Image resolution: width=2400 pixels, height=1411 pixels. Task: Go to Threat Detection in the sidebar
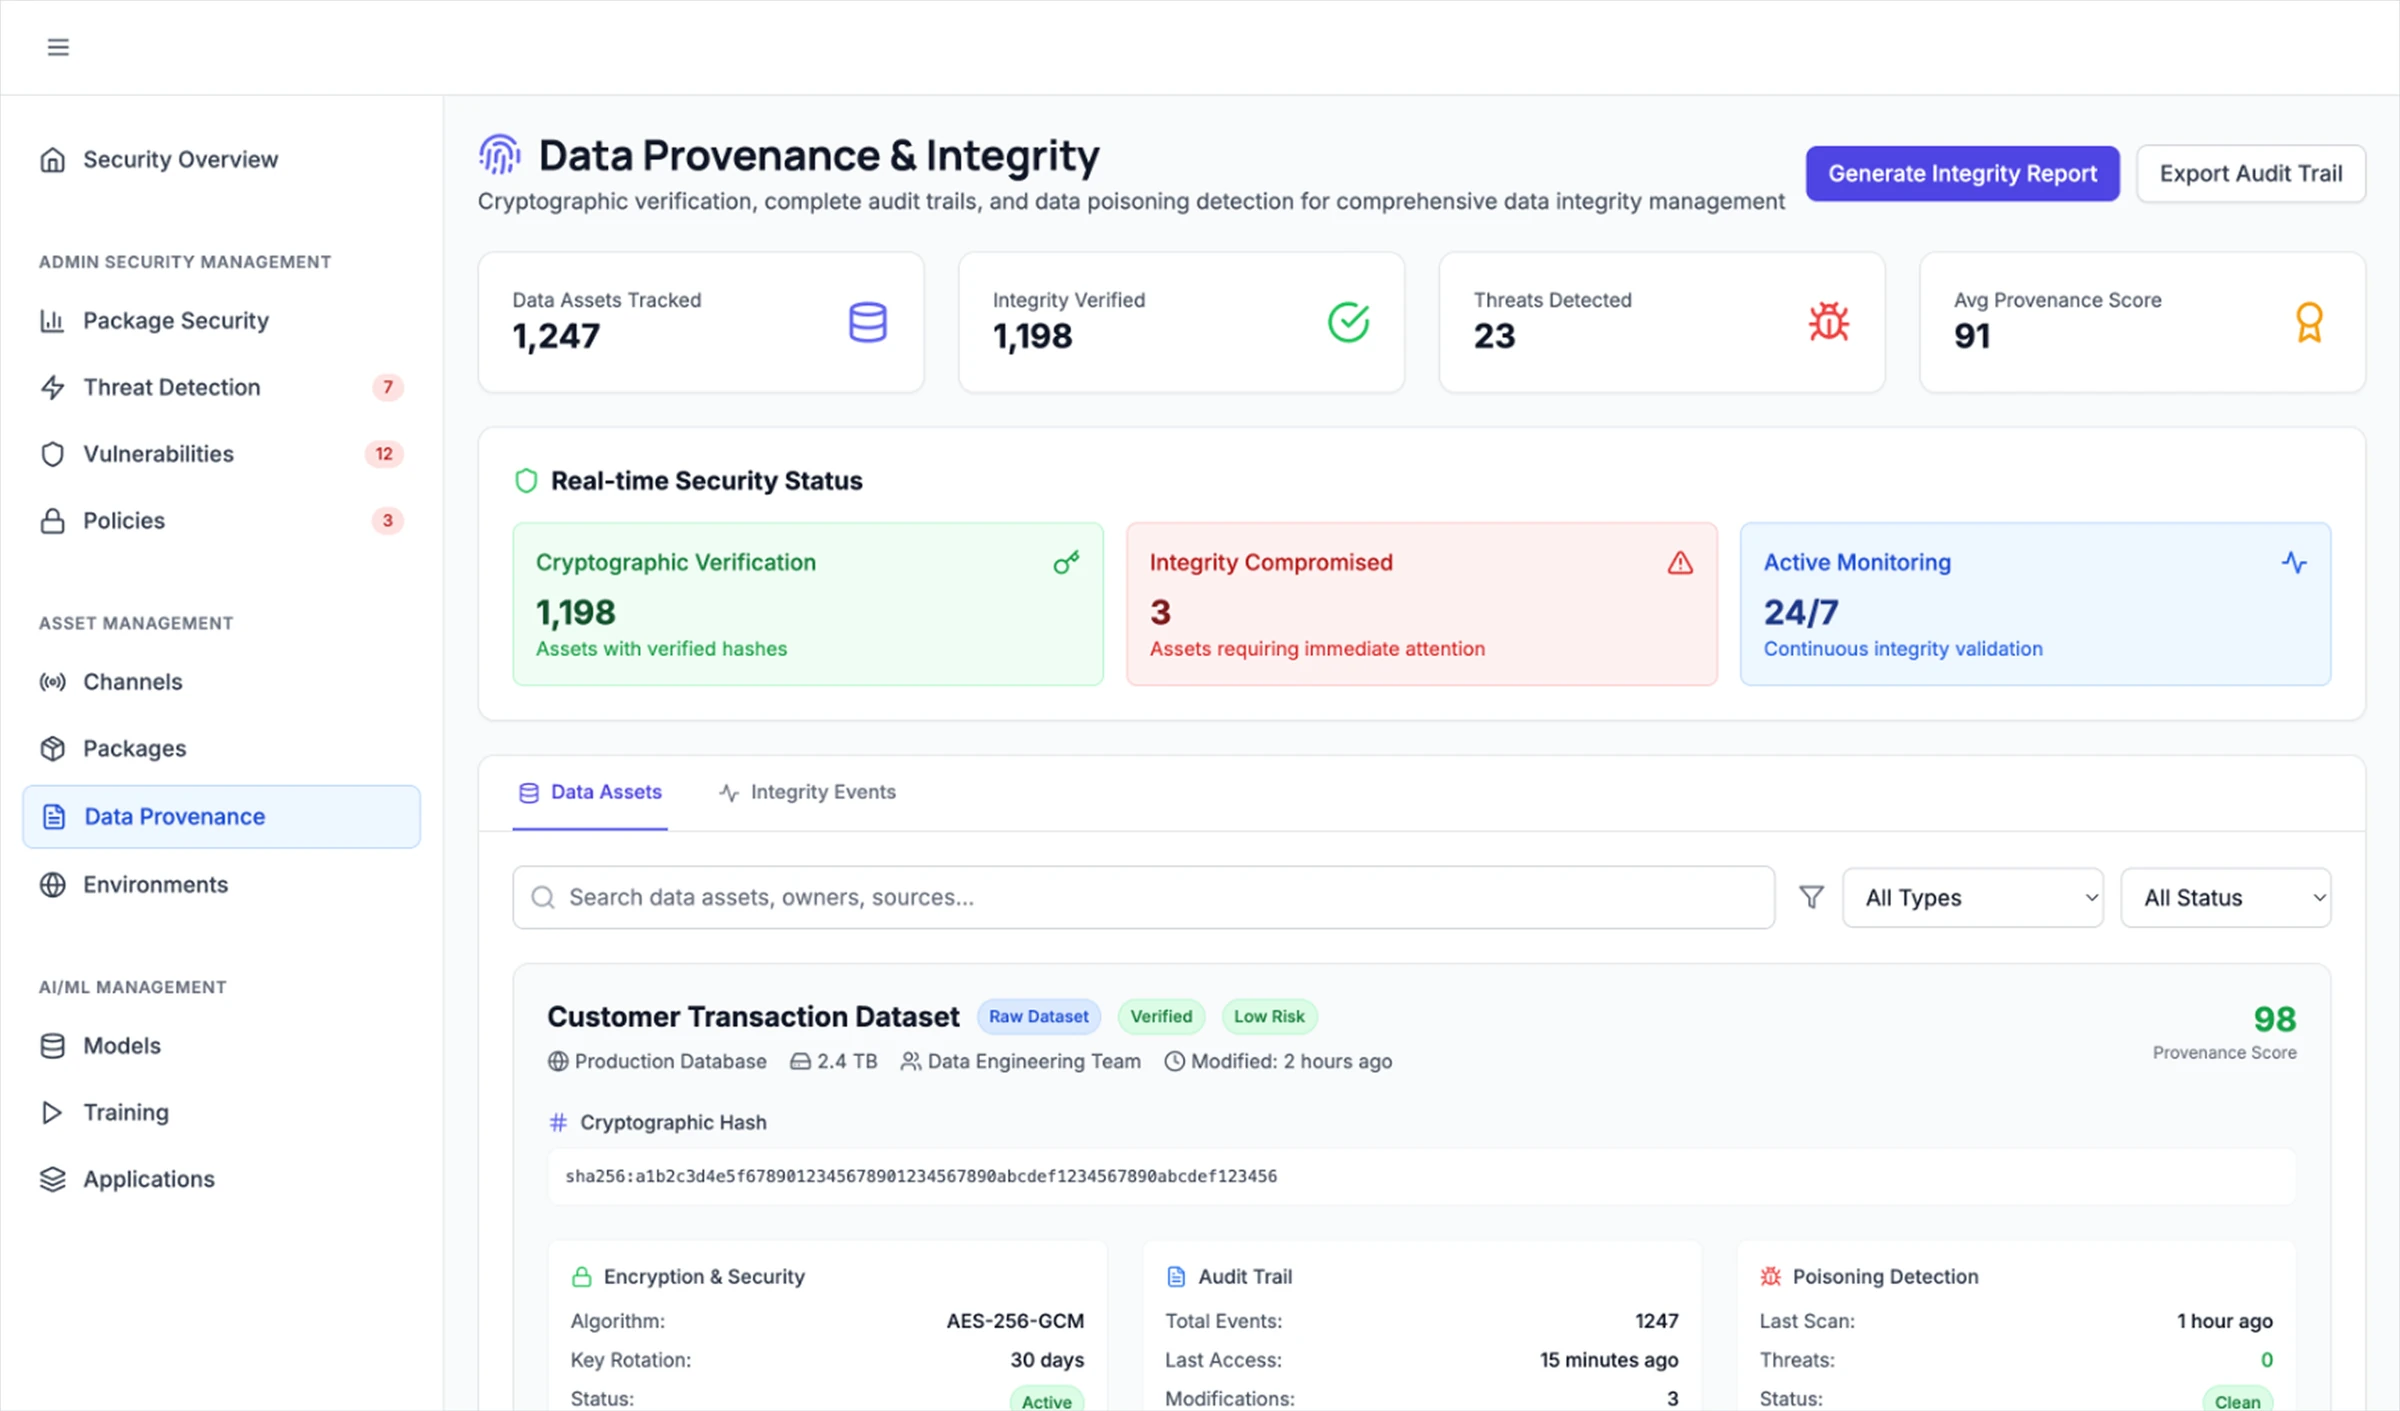[221, 387]
